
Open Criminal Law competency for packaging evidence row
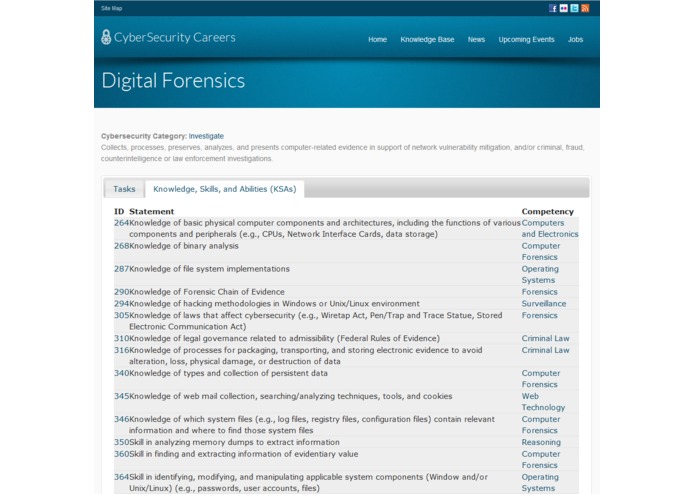[x=545, y=350]
